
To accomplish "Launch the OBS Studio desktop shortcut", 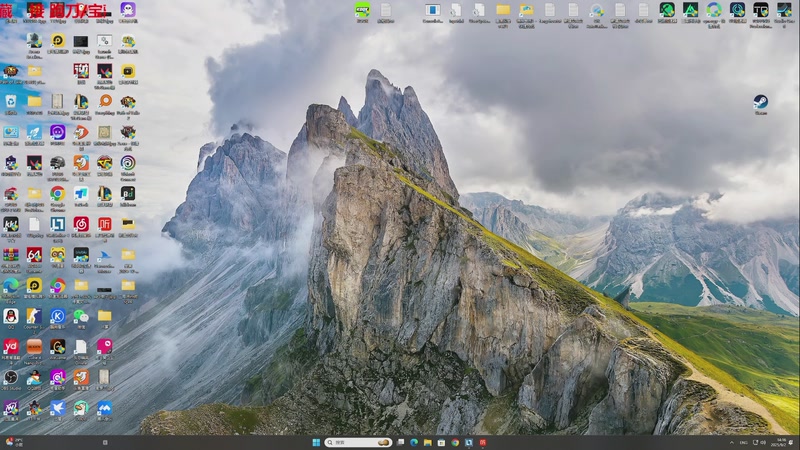I will point(11,378).
